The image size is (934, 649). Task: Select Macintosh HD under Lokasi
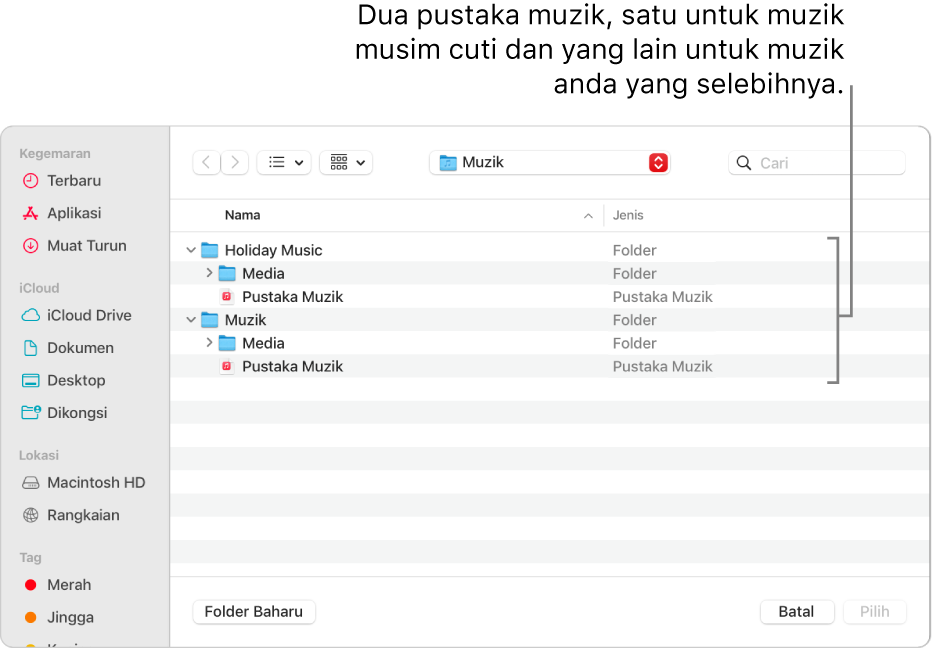(95, 482)
